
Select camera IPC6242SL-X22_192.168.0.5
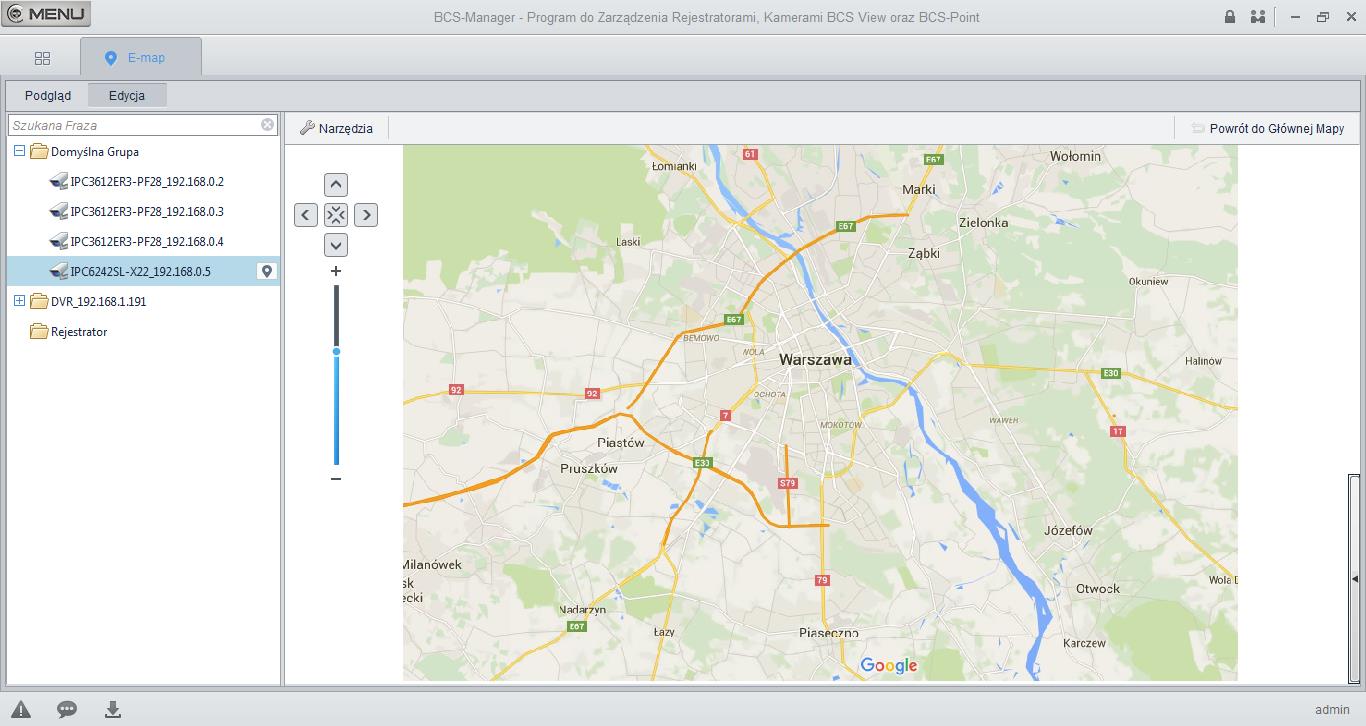[143, 271]
